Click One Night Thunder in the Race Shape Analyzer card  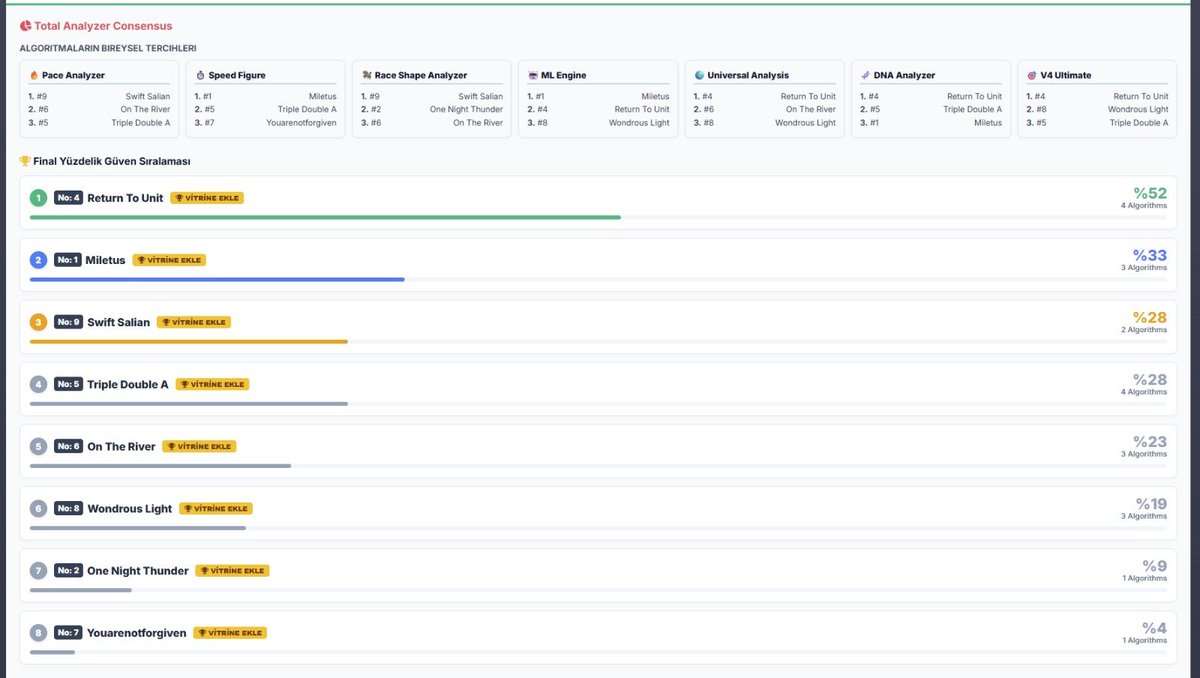click(466, 110)
